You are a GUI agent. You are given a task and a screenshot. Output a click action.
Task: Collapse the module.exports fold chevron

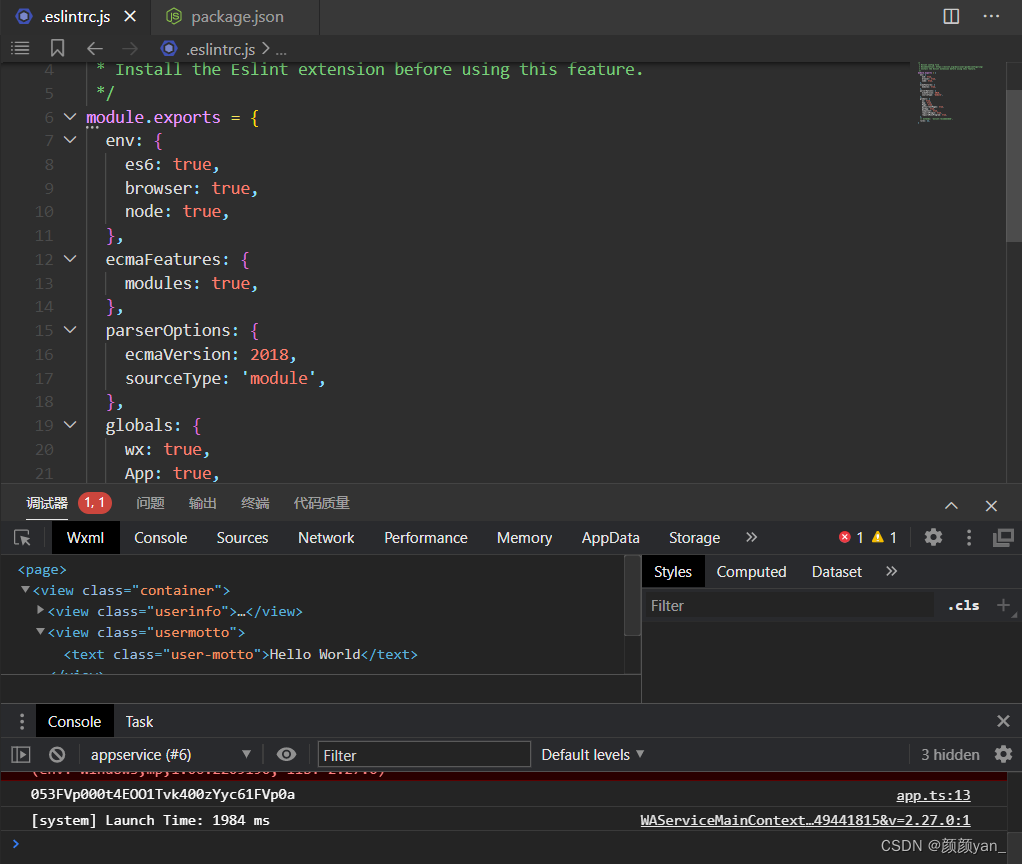(x=70, y=117)
